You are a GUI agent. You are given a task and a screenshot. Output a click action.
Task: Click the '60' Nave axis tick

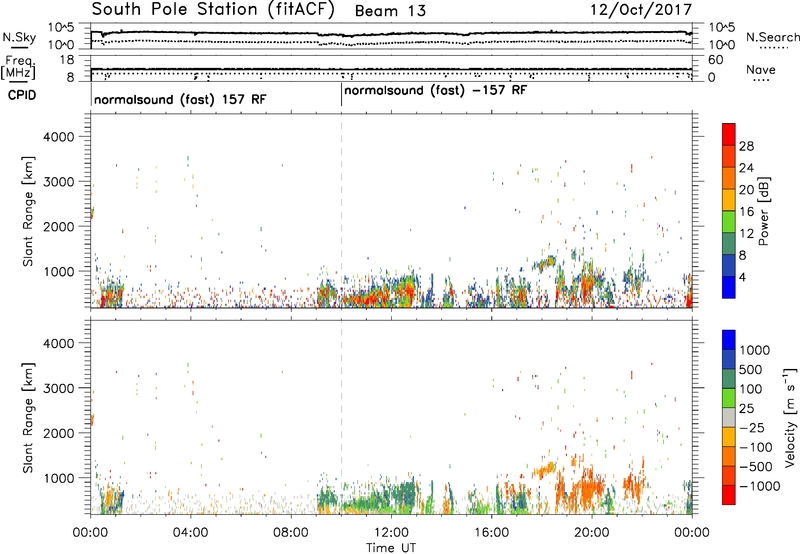coord(716,60)
